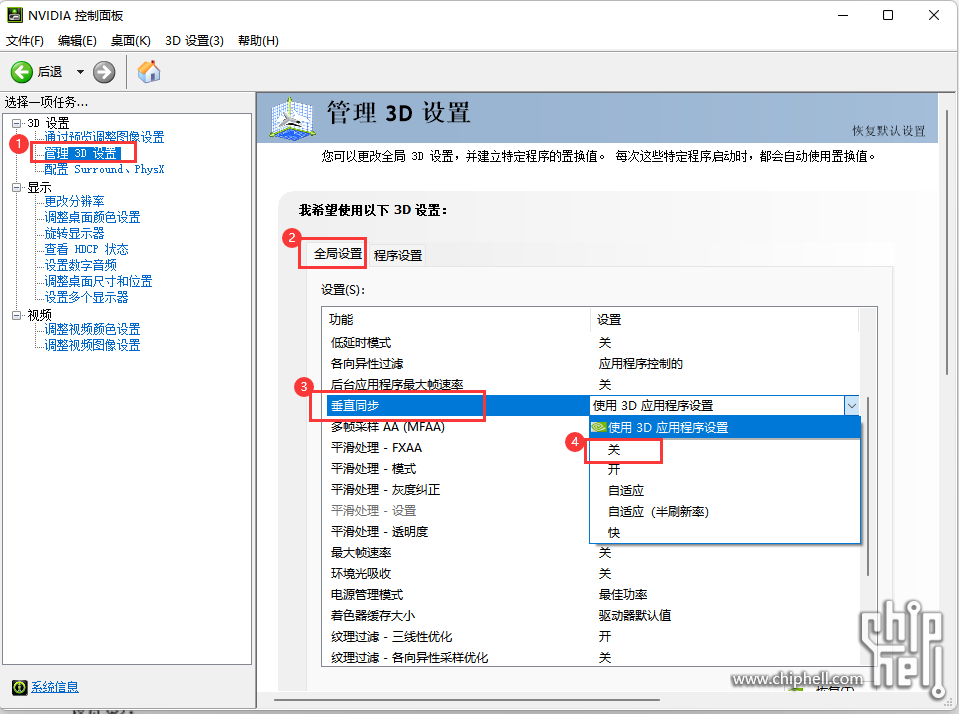Select the 着色器缓存大小 row
This screenshot has width=959, height=714.
click(590, 615)
